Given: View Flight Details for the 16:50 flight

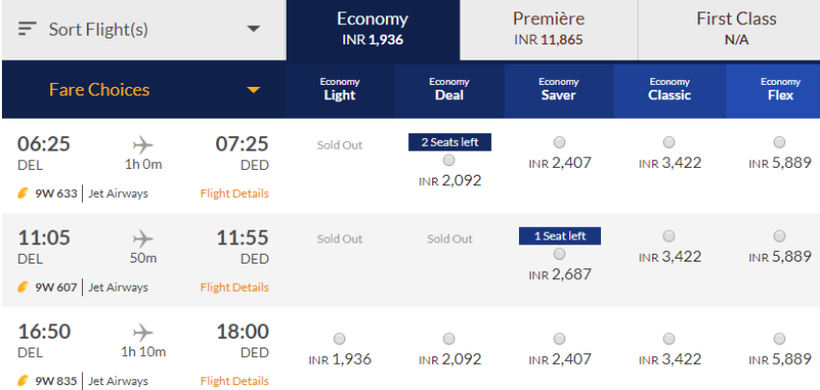Looking at the screenshot, I should click(234, 381).
